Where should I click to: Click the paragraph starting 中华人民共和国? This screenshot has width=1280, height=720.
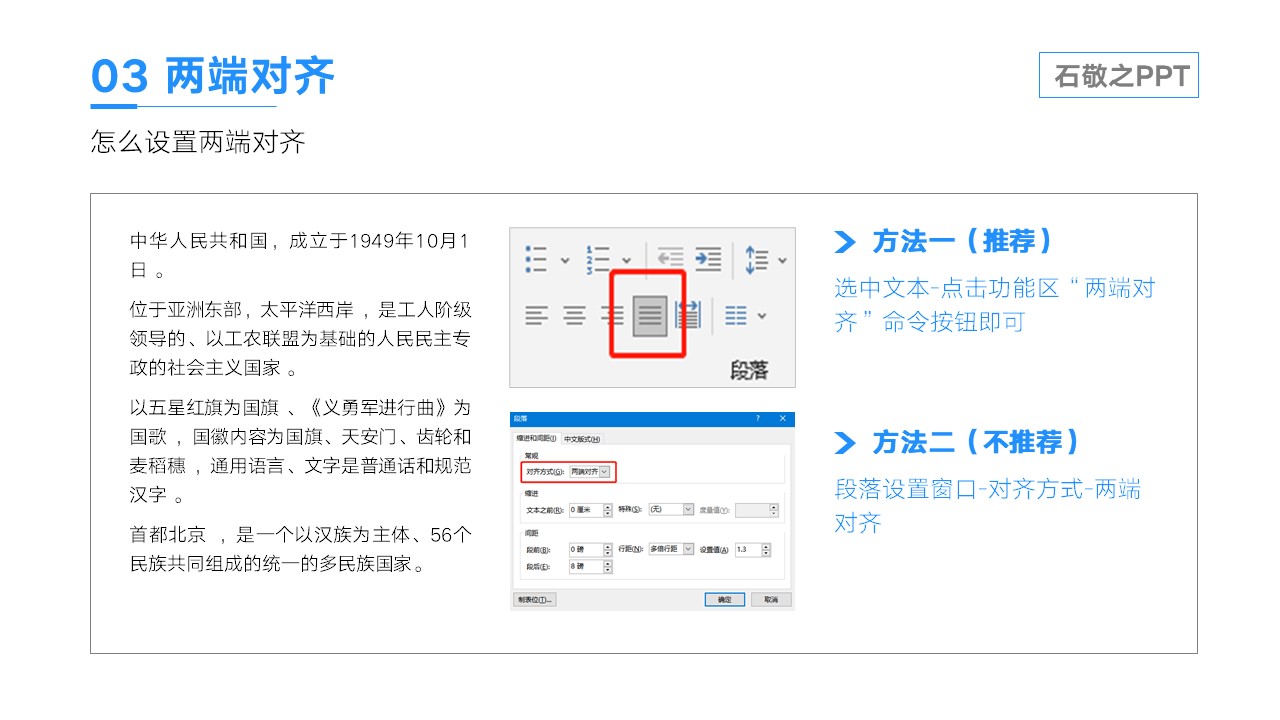click(300, 256)
